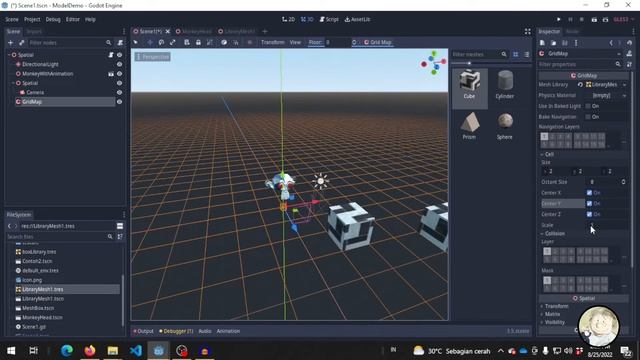640x360 pixels.
Task: Open Firefox from the taskbar
Action: click(x=90, y=350)
